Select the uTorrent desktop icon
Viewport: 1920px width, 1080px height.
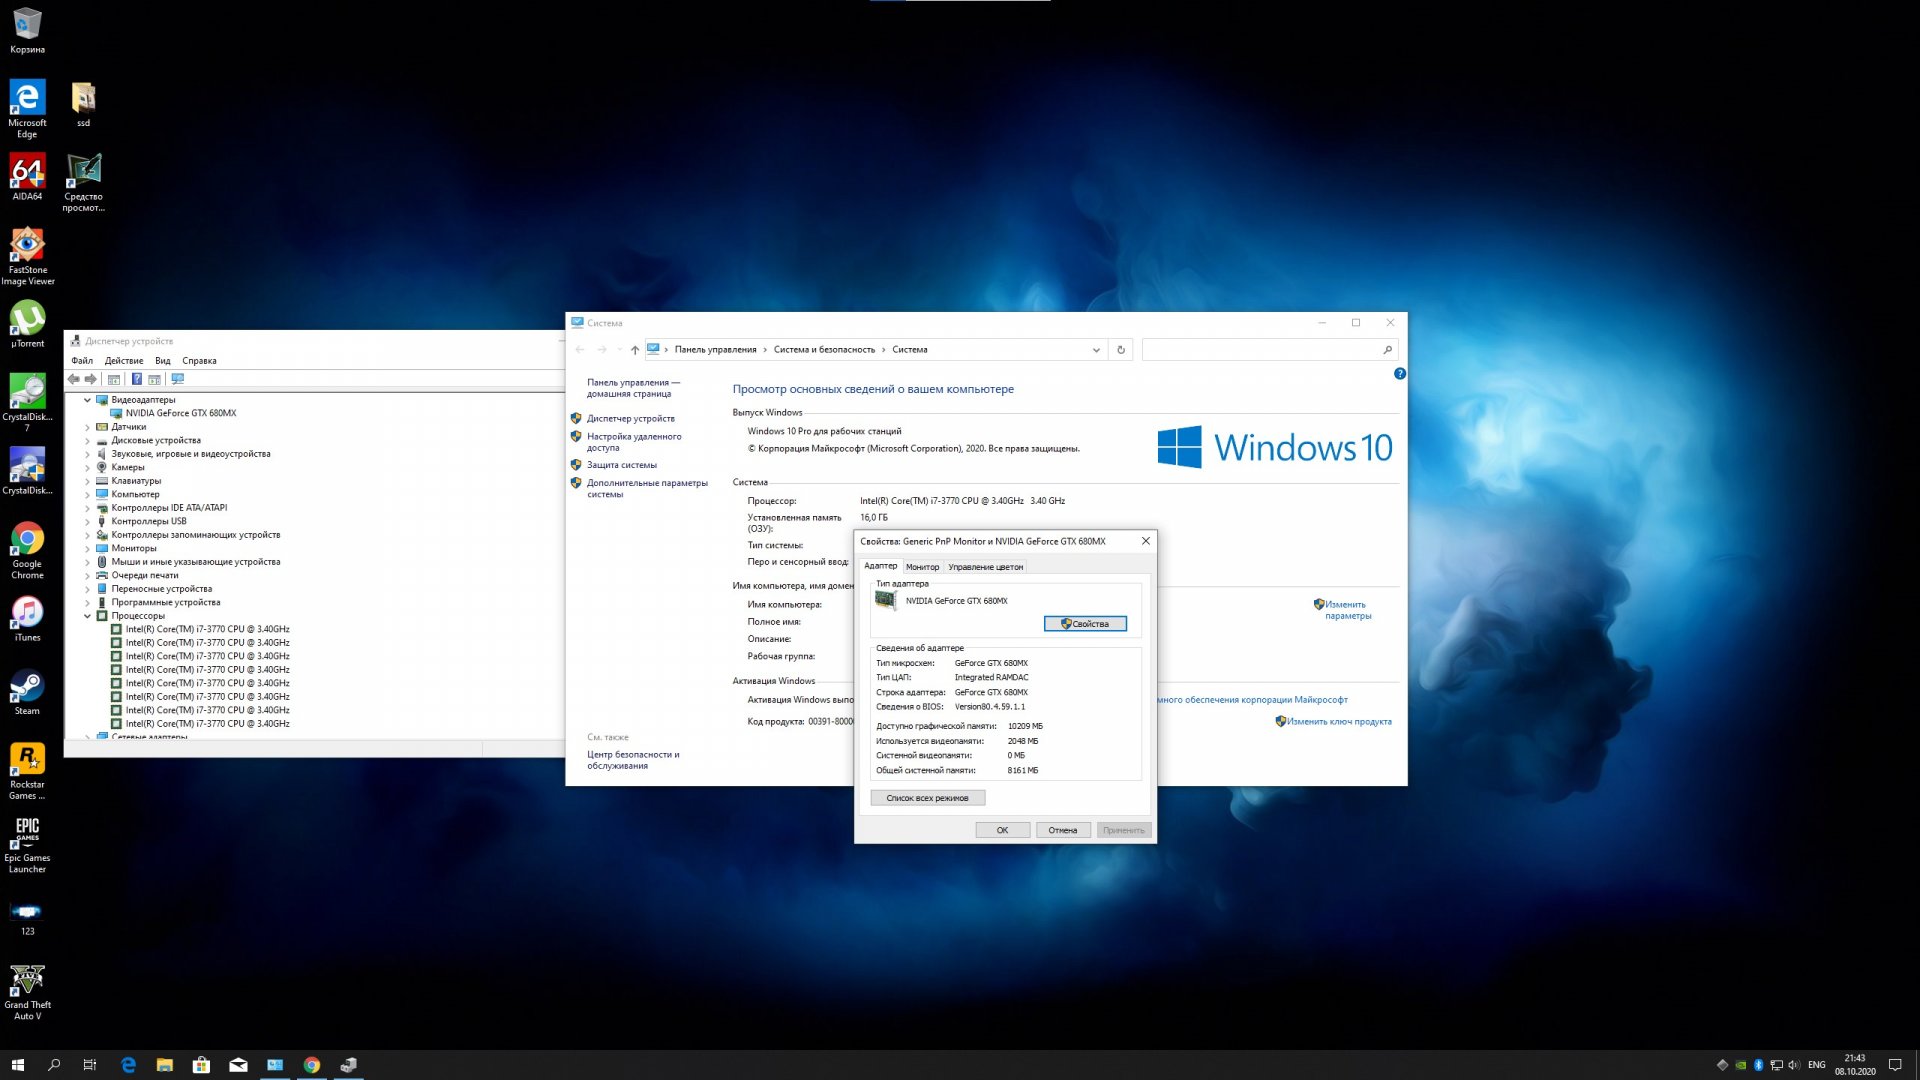coord(27,325)
